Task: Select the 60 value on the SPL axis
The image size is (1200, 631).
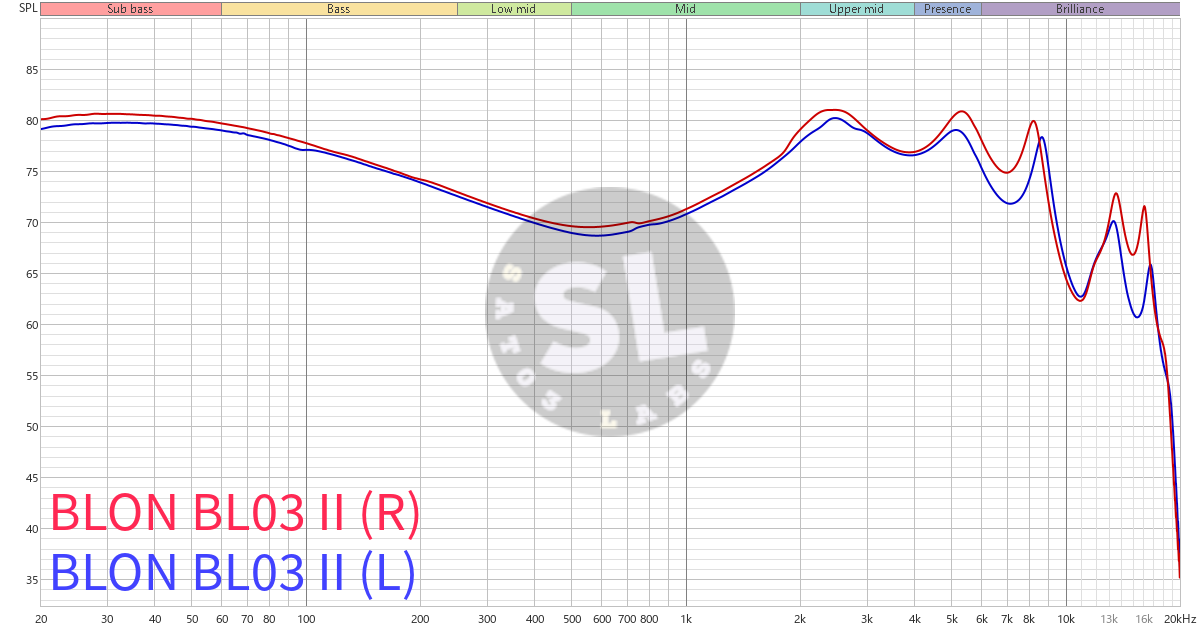Action: click(32, 325)
